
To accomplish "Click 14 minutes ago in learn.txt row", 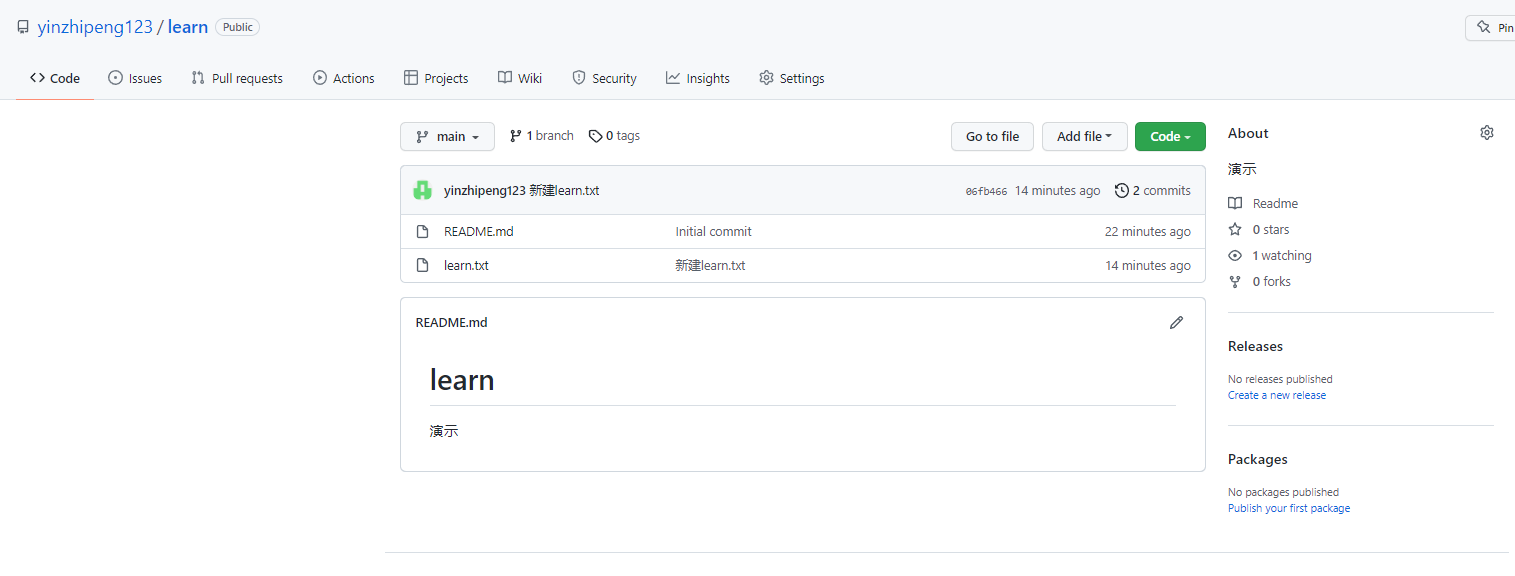I will [1148, 266].
